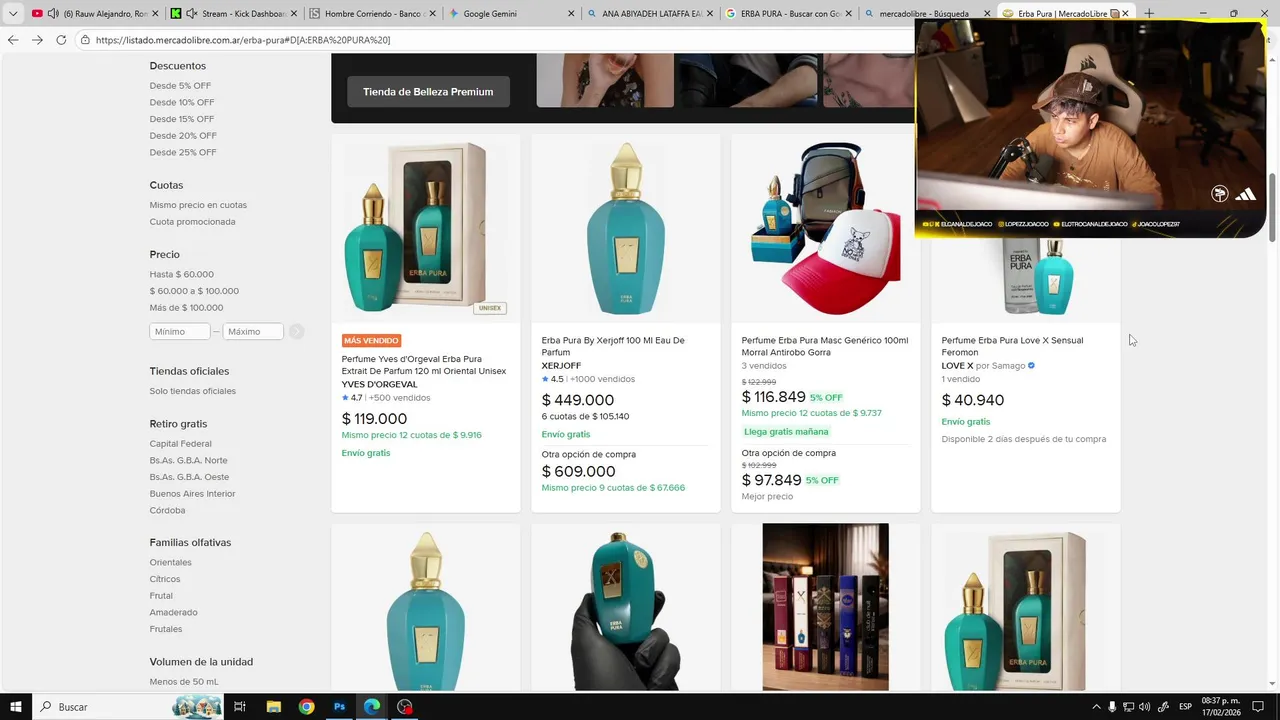Open Erba Pura Masc Genérico Morral Gorra image
The height and width of the screenshot is (720, 1280).
click(x=826, y=229)
